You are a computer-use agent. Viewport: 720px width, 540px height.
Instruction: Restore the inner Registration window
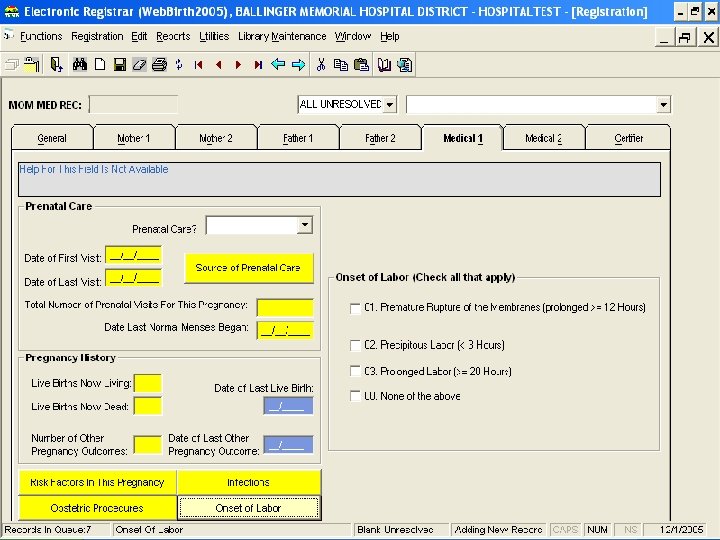point(685,37)
